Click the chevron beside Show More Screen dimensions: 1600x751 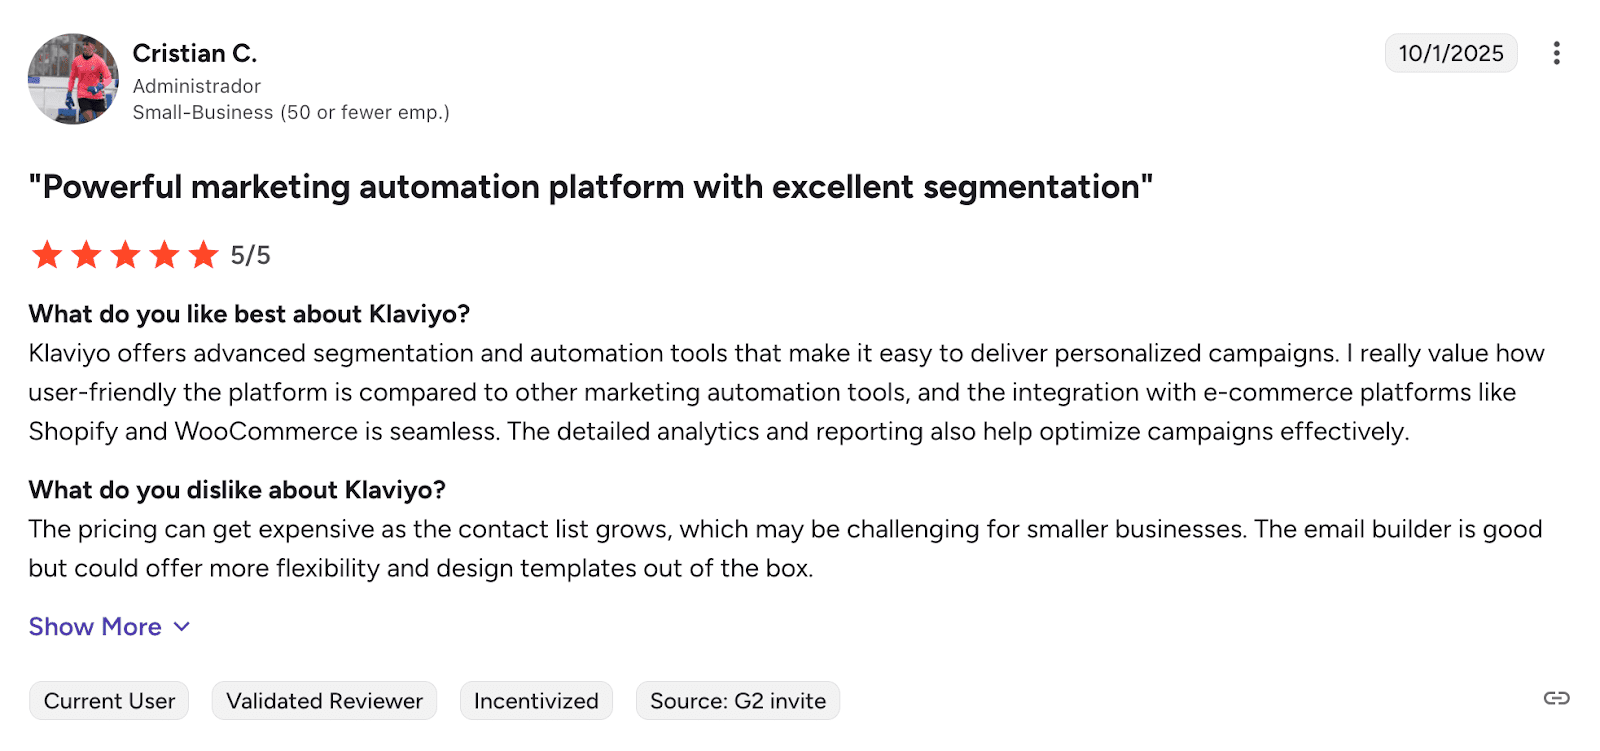coord(182,627)
